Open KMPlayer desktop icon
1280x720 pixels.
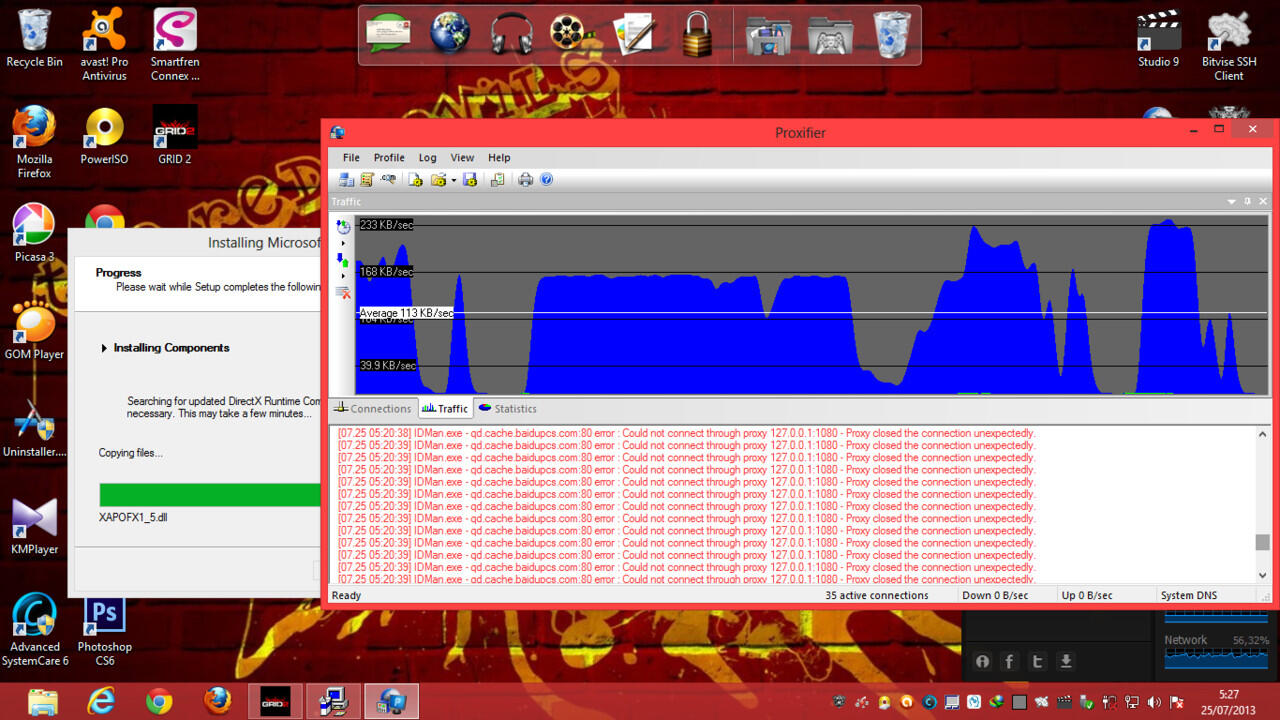34,525
